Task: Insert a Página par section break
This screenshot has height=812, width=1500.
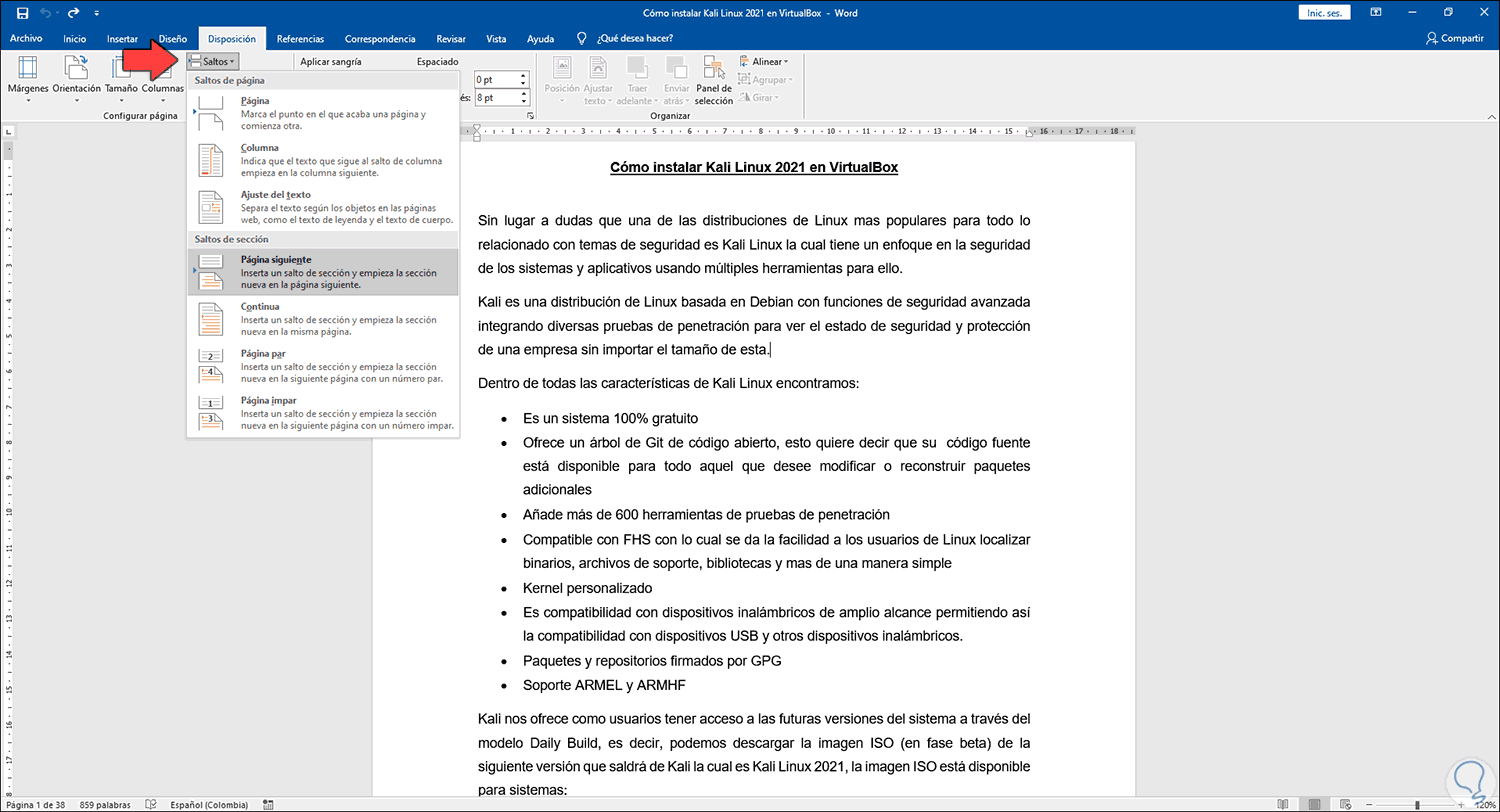Action: 322,366
